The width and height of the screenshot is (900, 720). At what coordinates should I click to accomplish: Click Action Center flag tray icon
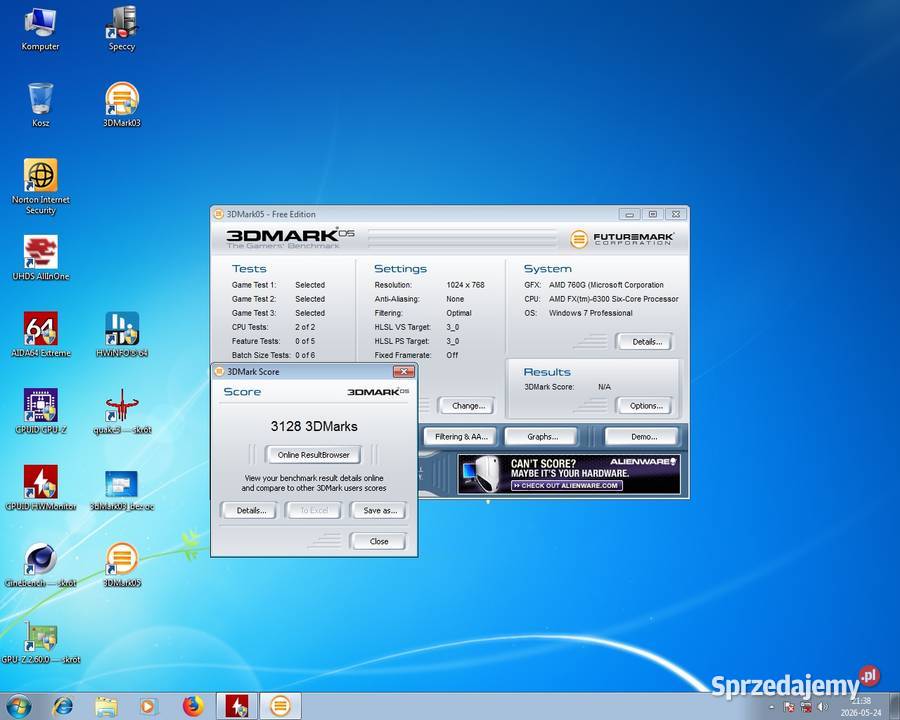click(x=789, y=707)
